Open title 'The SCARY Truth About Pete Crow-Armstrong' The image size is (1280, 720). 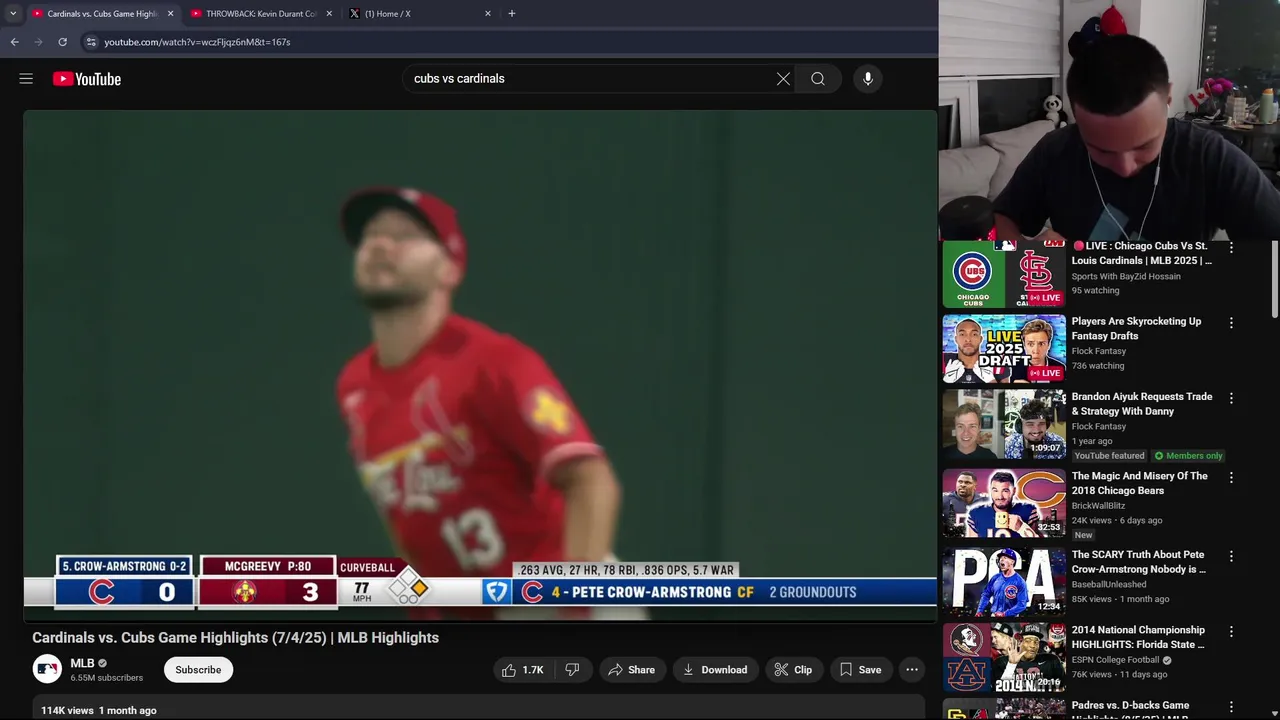click(x=1139, y=562)
